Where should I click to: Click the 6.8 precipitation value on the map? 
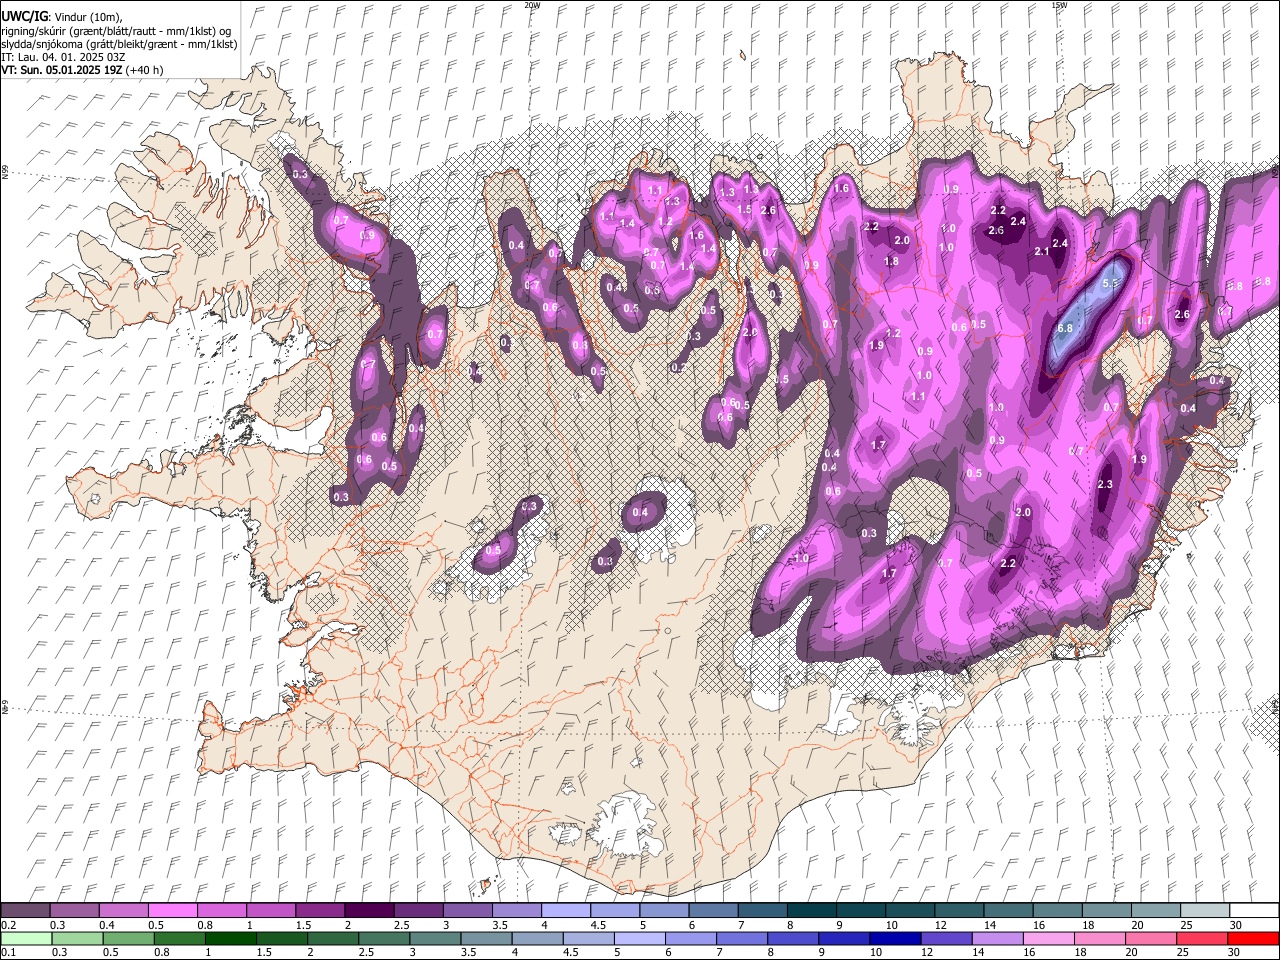pos(1065,328)
